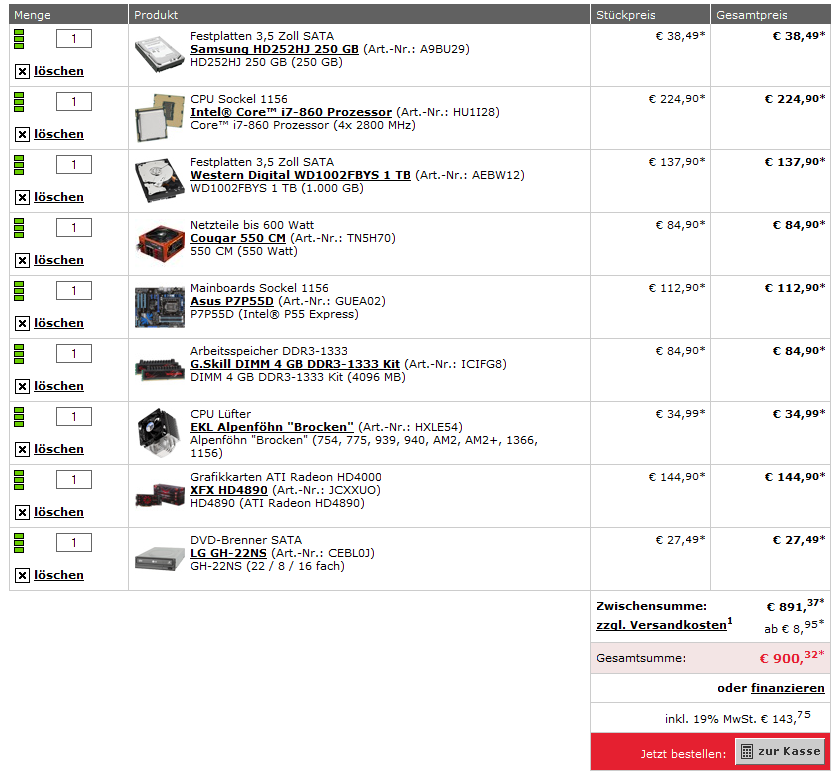Click green availability indicator for LG GH-22NS
This screenshot has height=779, width=836.
(19, 543)
